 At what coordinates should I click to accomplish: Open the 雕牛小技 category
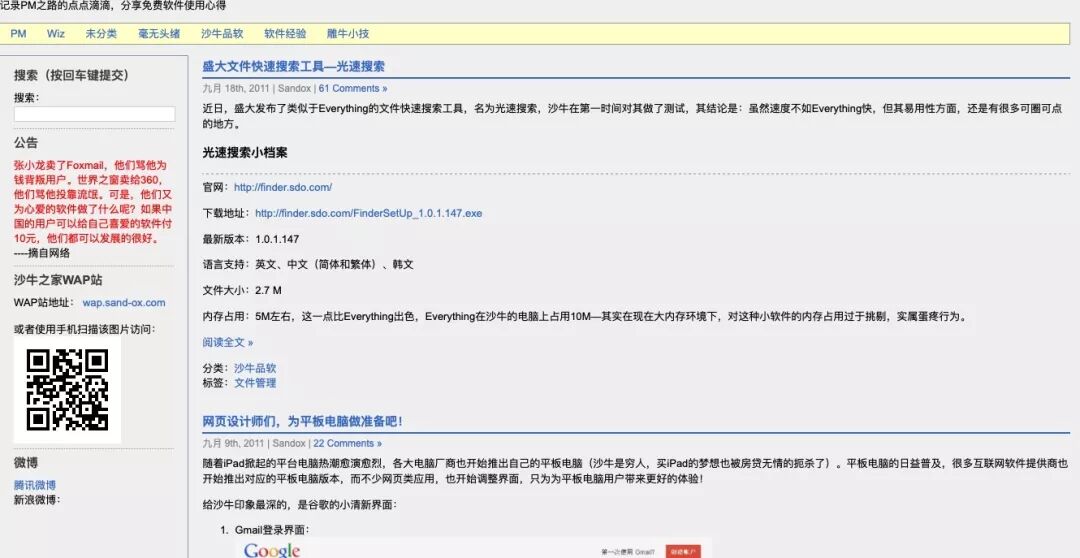coord(348,34)
